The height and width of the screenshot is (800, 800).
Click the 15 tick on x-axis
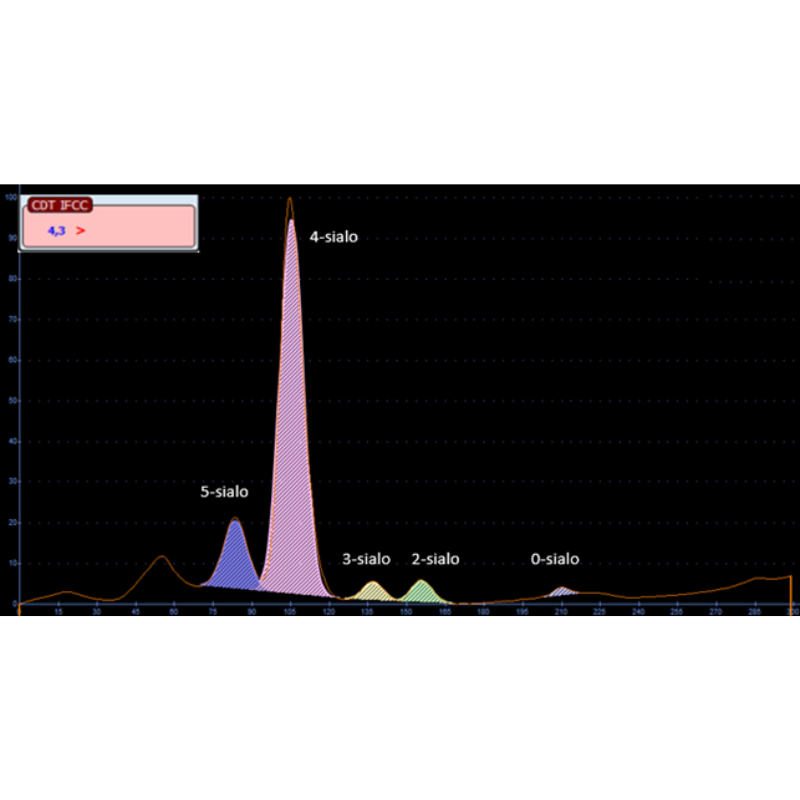58,612
